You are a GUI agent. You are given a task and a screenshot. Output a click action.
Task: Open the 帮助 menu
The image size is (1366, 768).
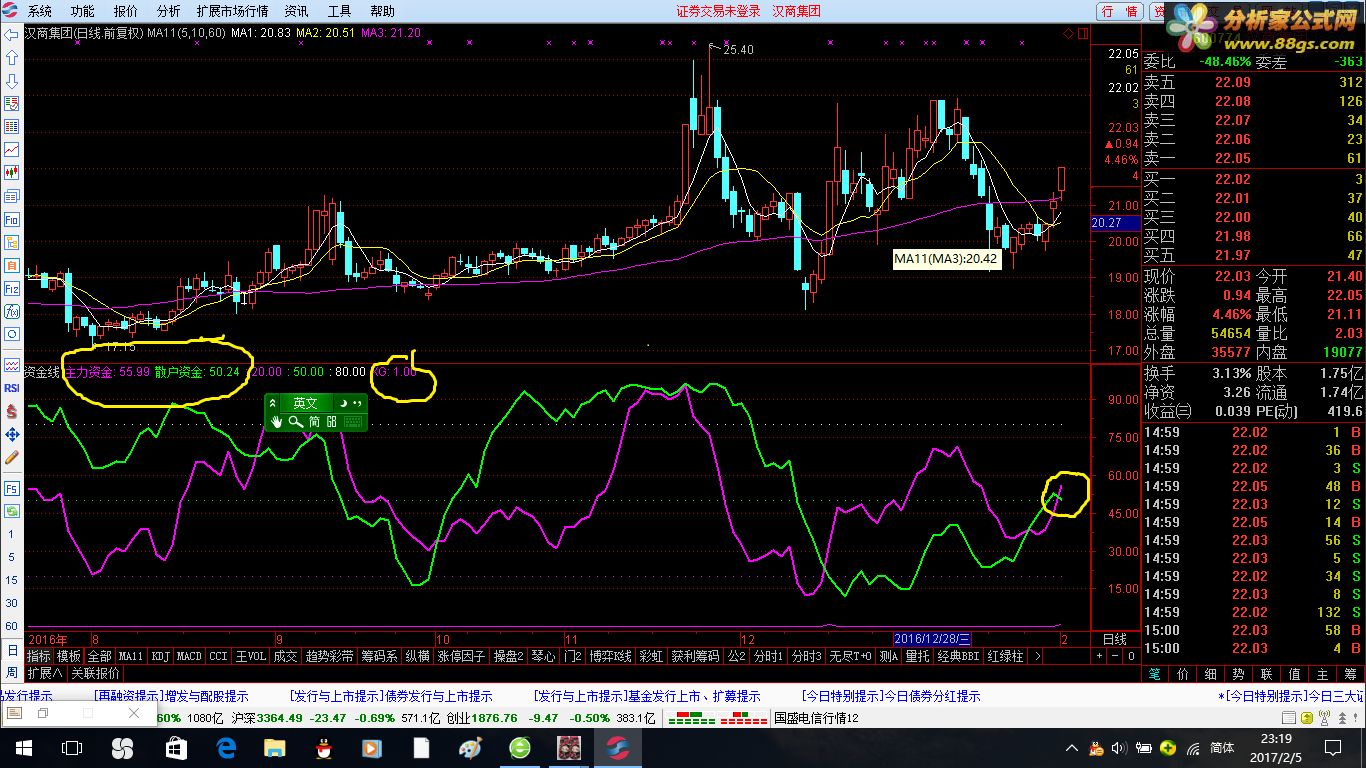(382, 11)
